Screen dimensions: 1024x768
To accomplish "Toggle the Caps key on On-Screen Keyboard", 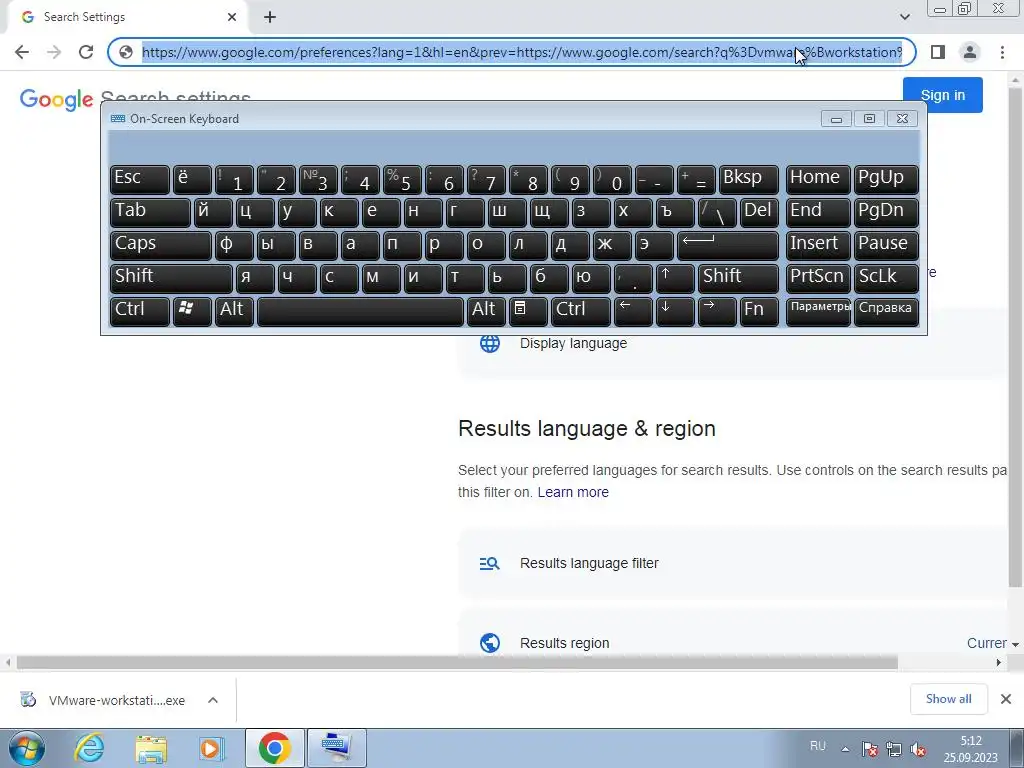I will tap(160, 246).
